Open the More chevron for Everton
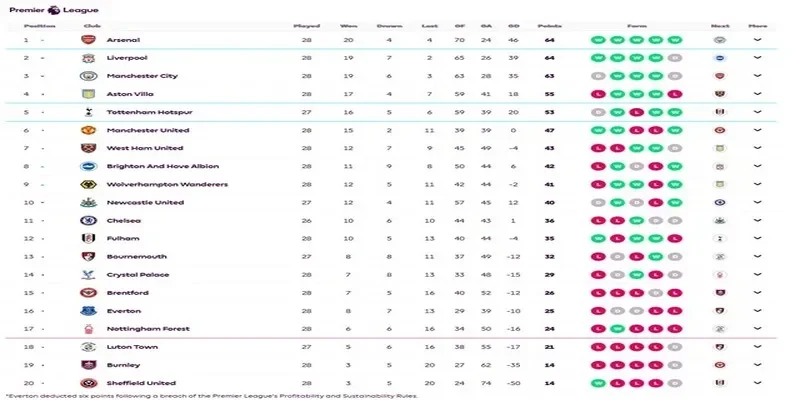The width and height of the screenshot is (800, 400). [x=758, y=310]
